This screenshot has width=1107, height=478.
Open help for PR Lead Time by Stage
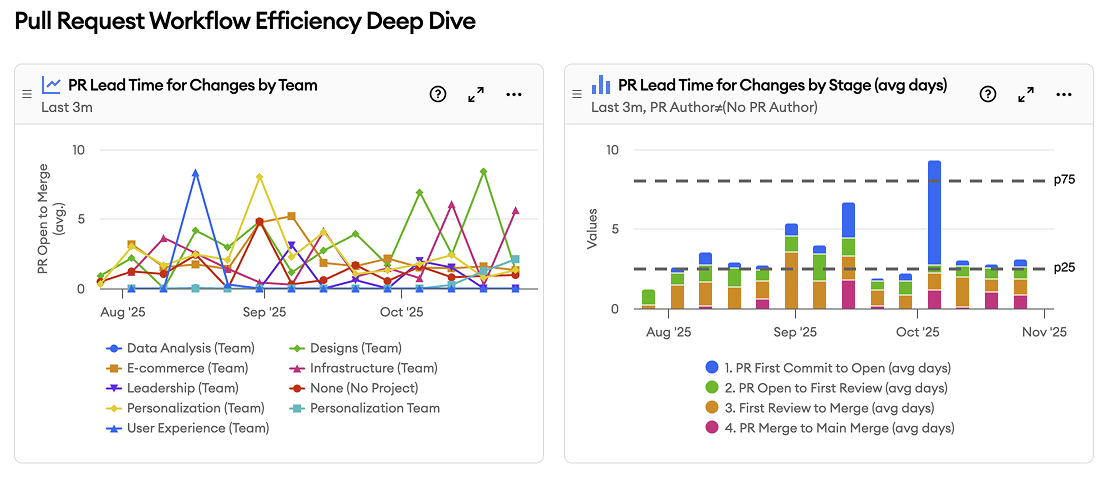987,94
